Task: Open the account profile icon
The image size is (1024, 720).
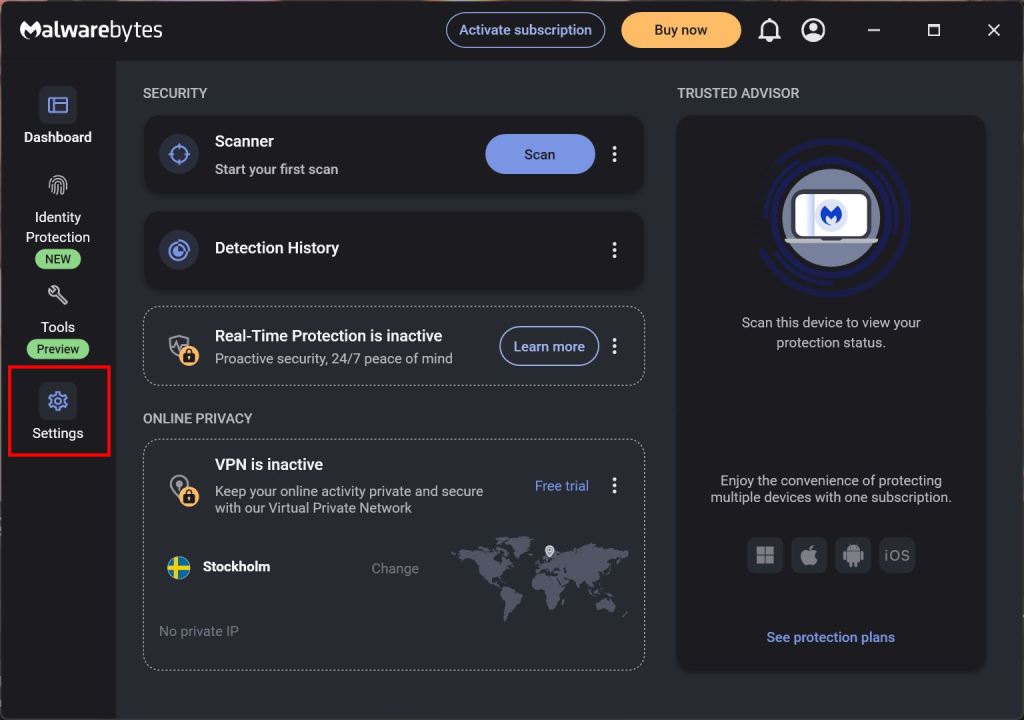Action: pos(812,30)
